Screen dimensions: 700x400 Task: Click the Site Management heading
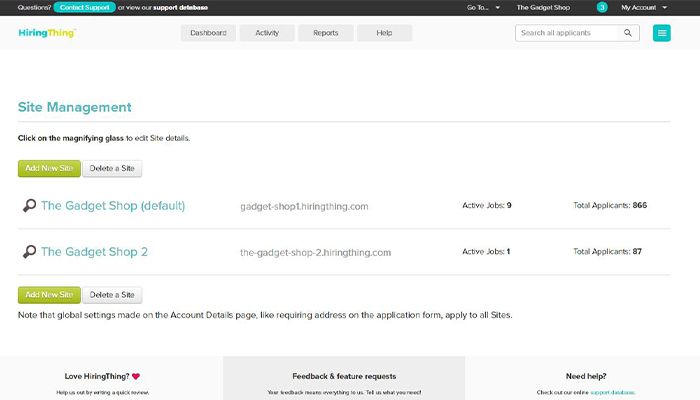[75, 107]
